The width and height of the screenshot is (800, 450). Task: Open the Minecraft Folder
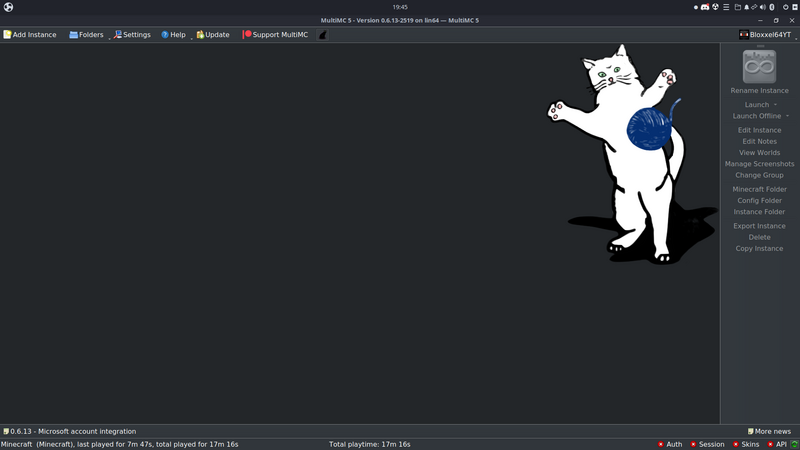tap(759, 189)
